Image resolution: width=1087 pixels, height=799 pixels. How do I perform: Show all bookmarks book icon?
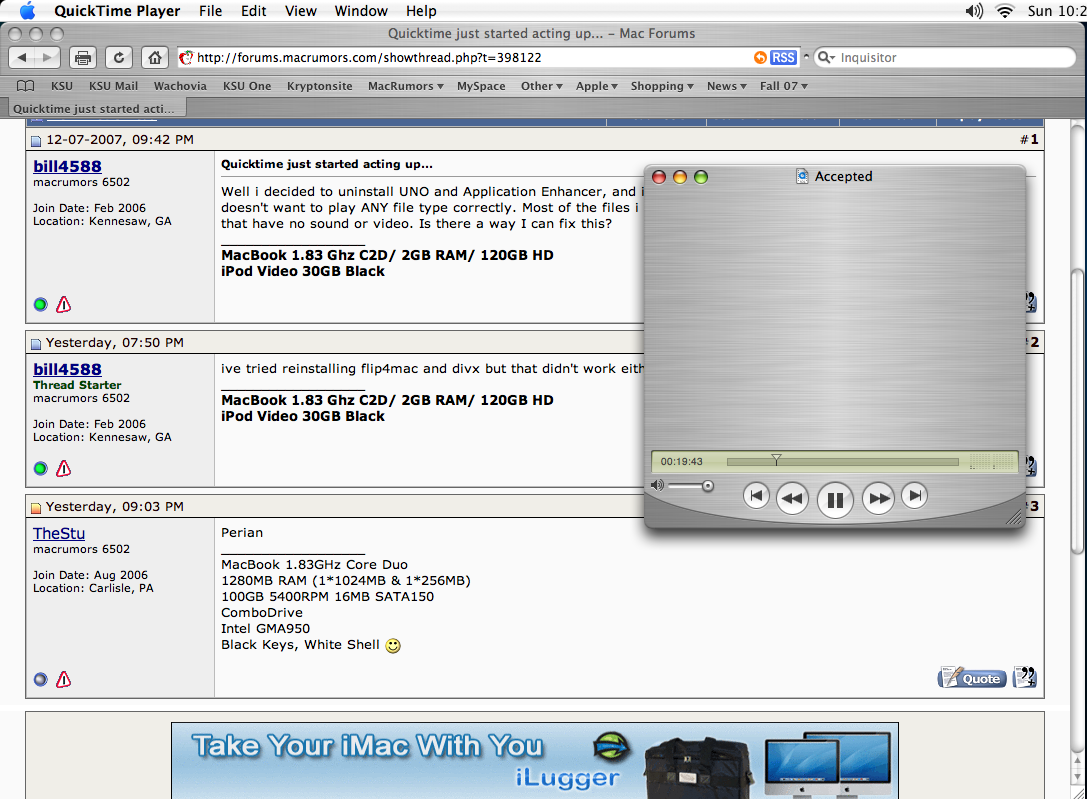tap(26, 86)
